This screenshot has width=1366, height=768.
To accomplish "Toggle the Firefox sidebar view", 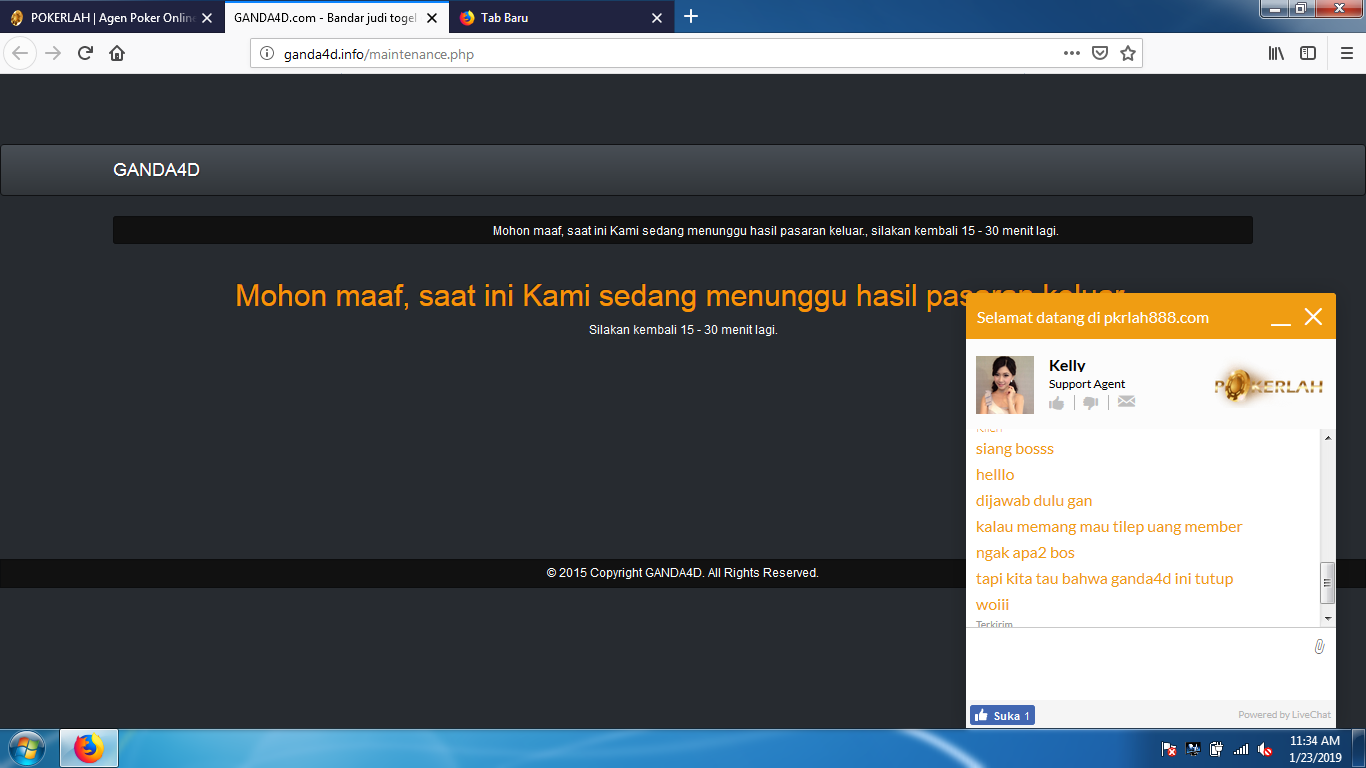I will (1308, 54).
